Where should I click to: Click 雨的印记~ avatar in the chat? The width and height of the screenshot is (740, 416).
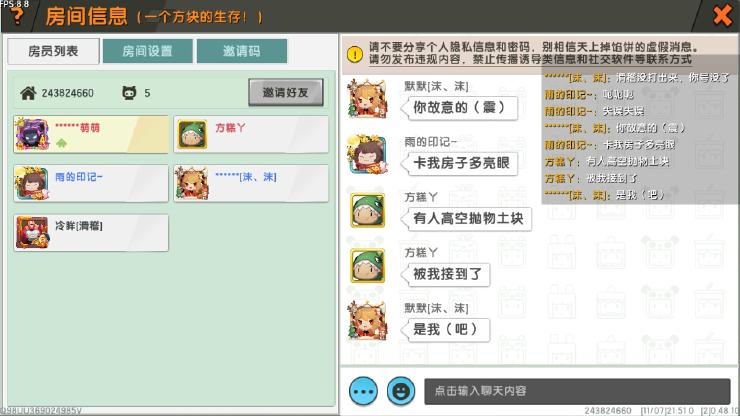pyautogui.click(x=367, y=154)
